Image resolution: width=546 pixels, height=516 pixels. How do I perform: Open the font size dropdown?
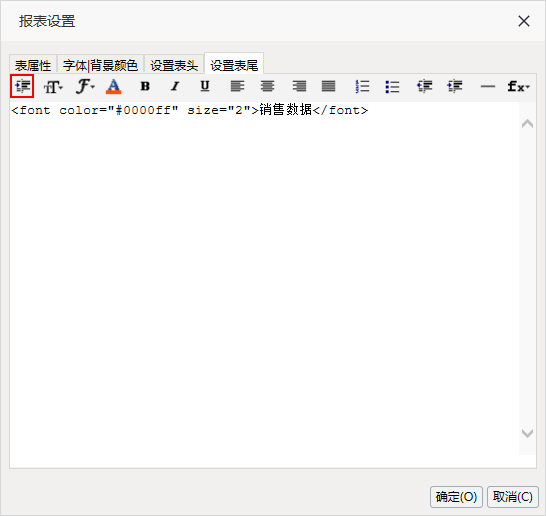tap(53, 86)
